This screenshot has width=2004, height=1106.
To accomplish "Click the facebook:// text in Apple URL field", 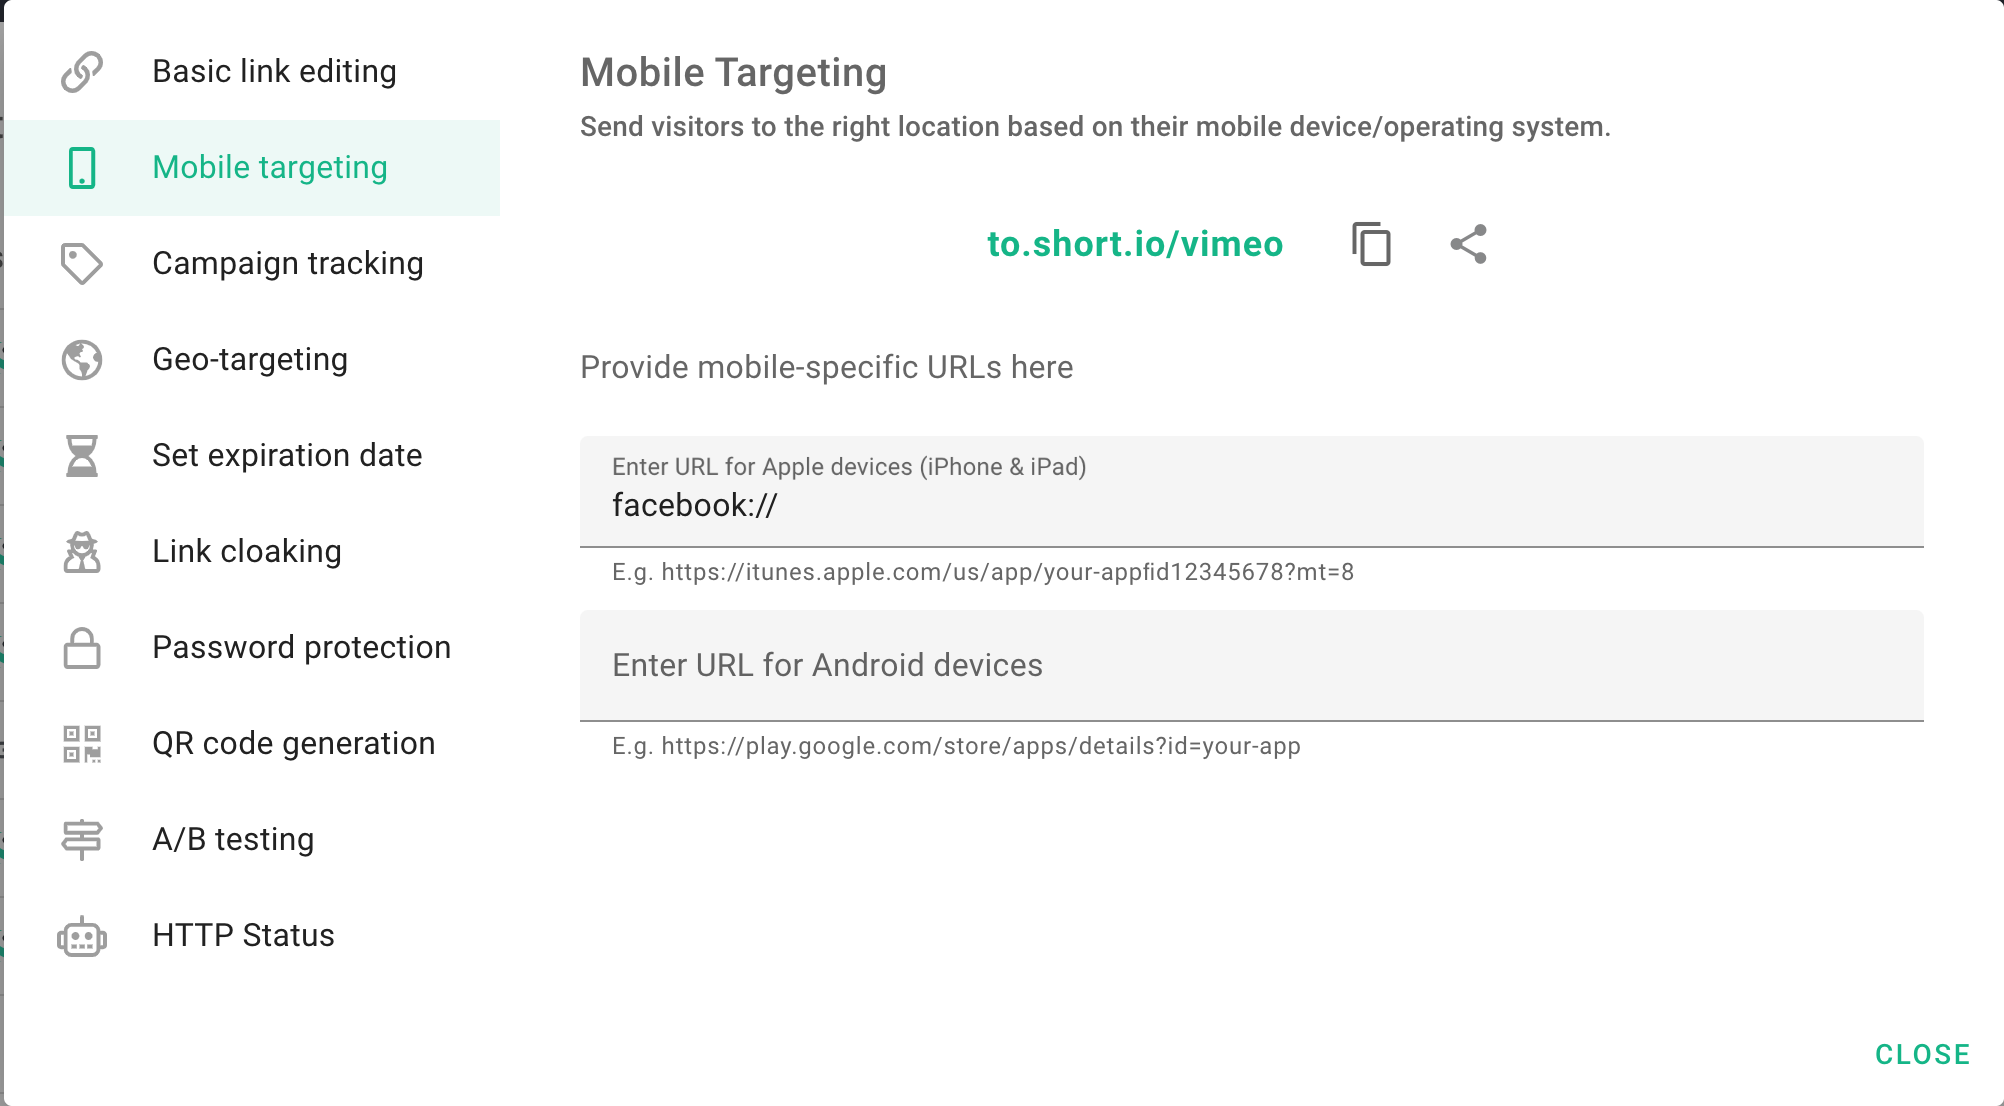I will [x=694, y=505].
